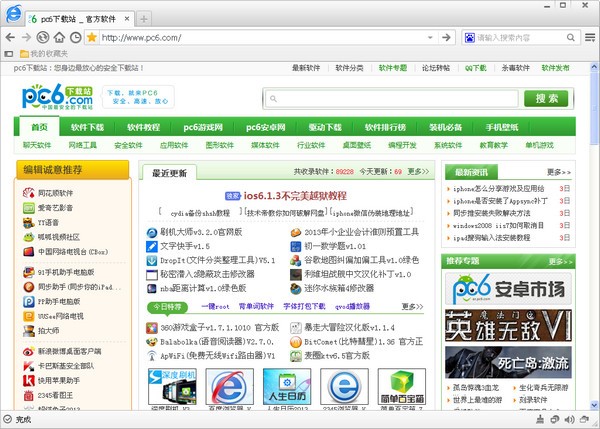
Task: Expand the address bar history dropdown
Action: [x=430, y=38]
